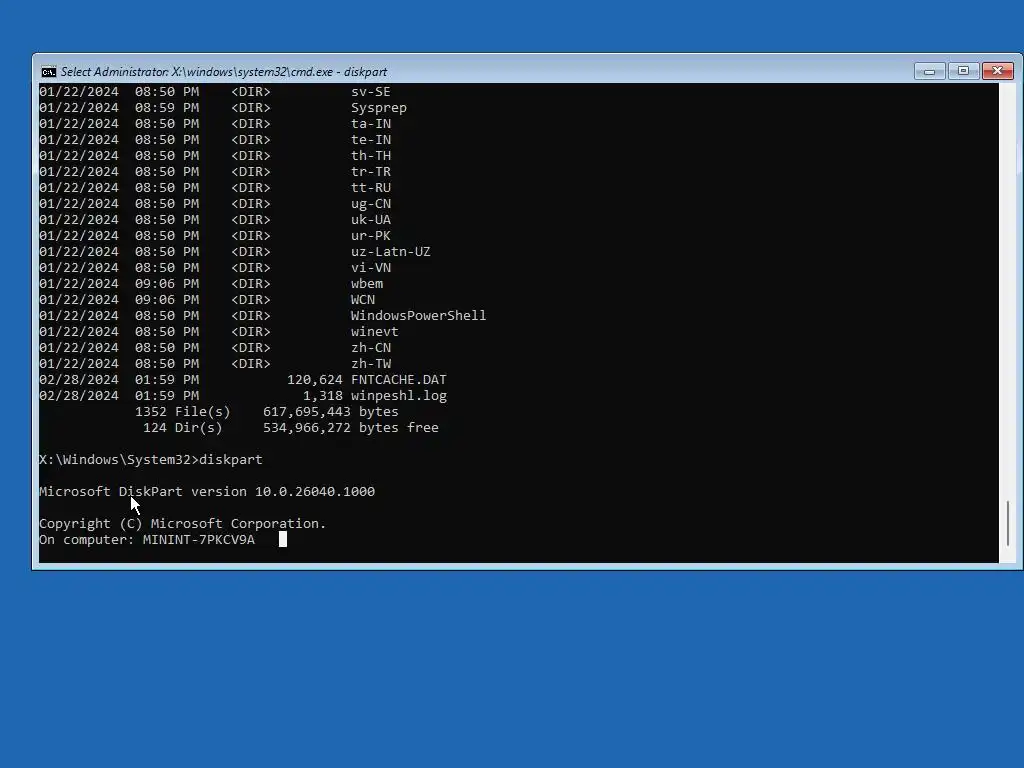Click the computer name 'MININT-7PKCV9A'
This screenshot has height=768, width=1024.
click(x=199, y=539)
